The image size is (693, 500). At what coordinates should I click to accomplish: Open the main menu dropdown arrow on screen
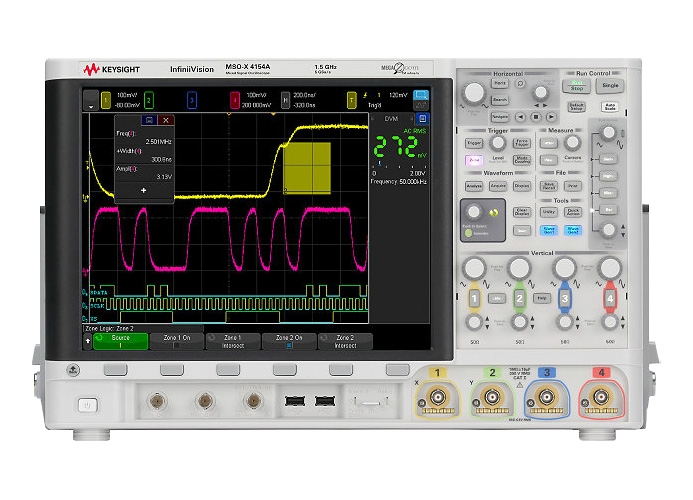pyautogui.click(x=91, y=100)
